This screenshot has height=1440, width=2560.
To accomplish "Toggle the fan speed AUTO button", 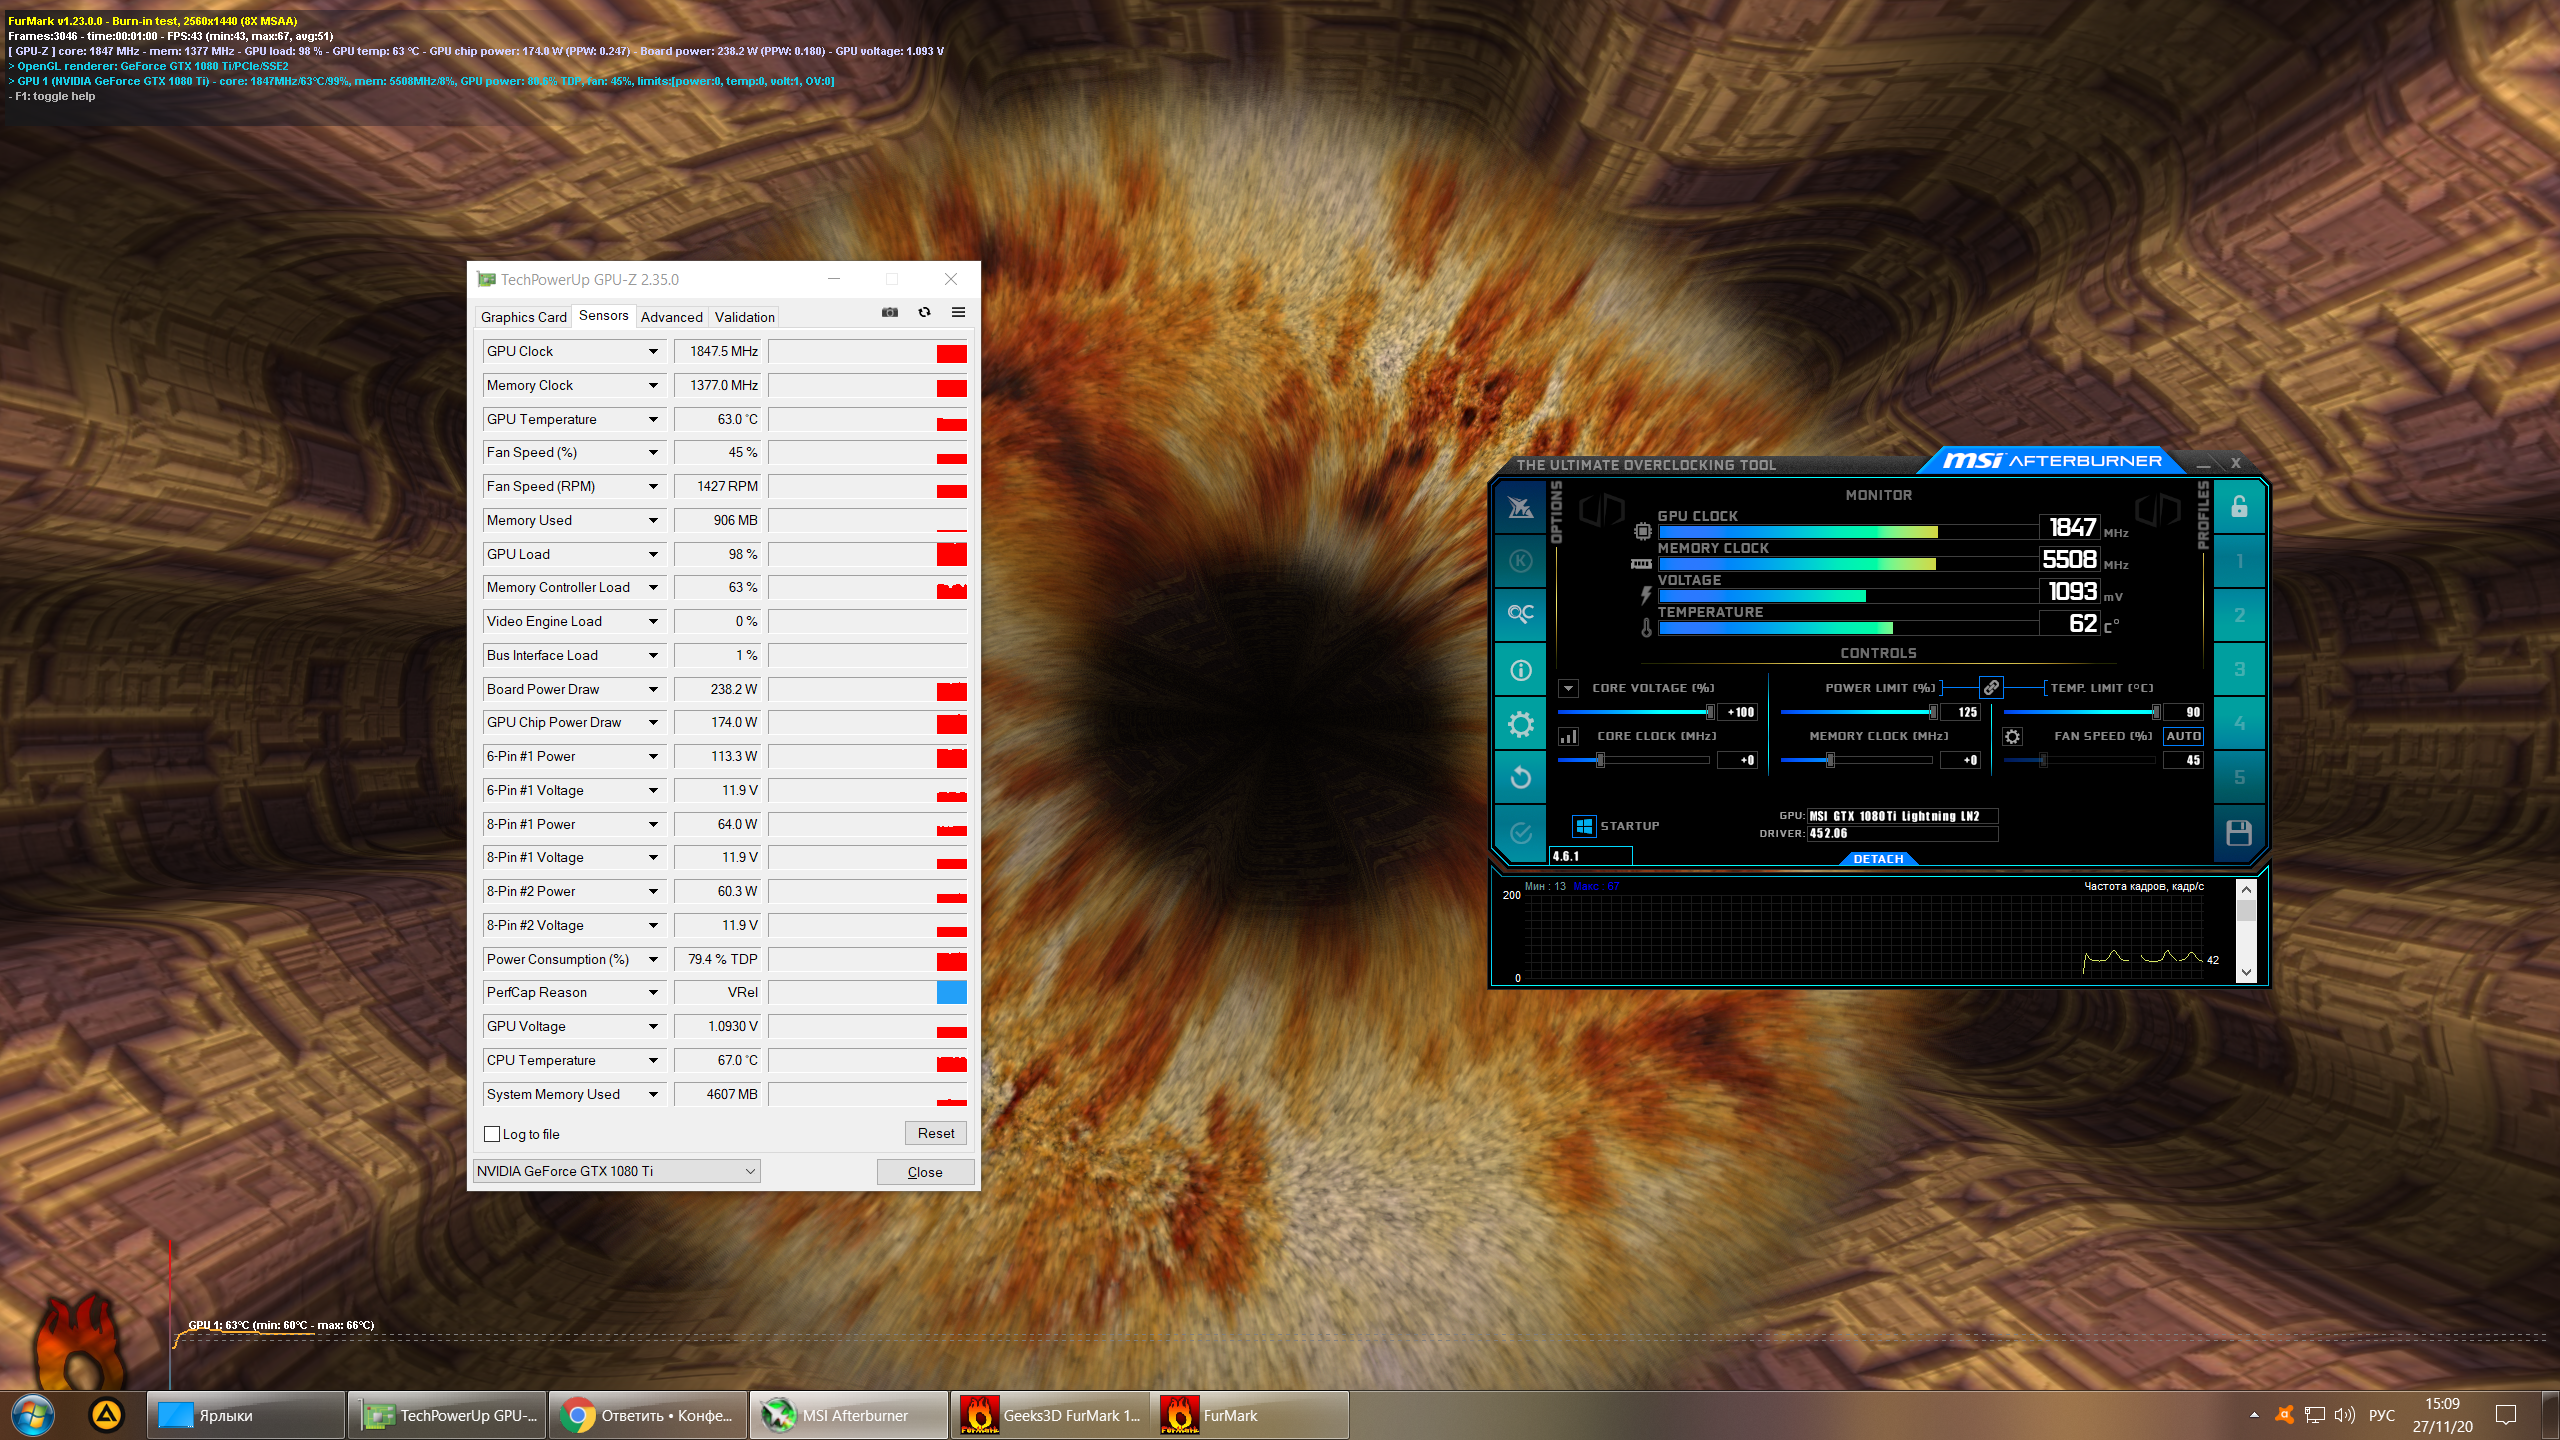I will tap(2183, 736).
